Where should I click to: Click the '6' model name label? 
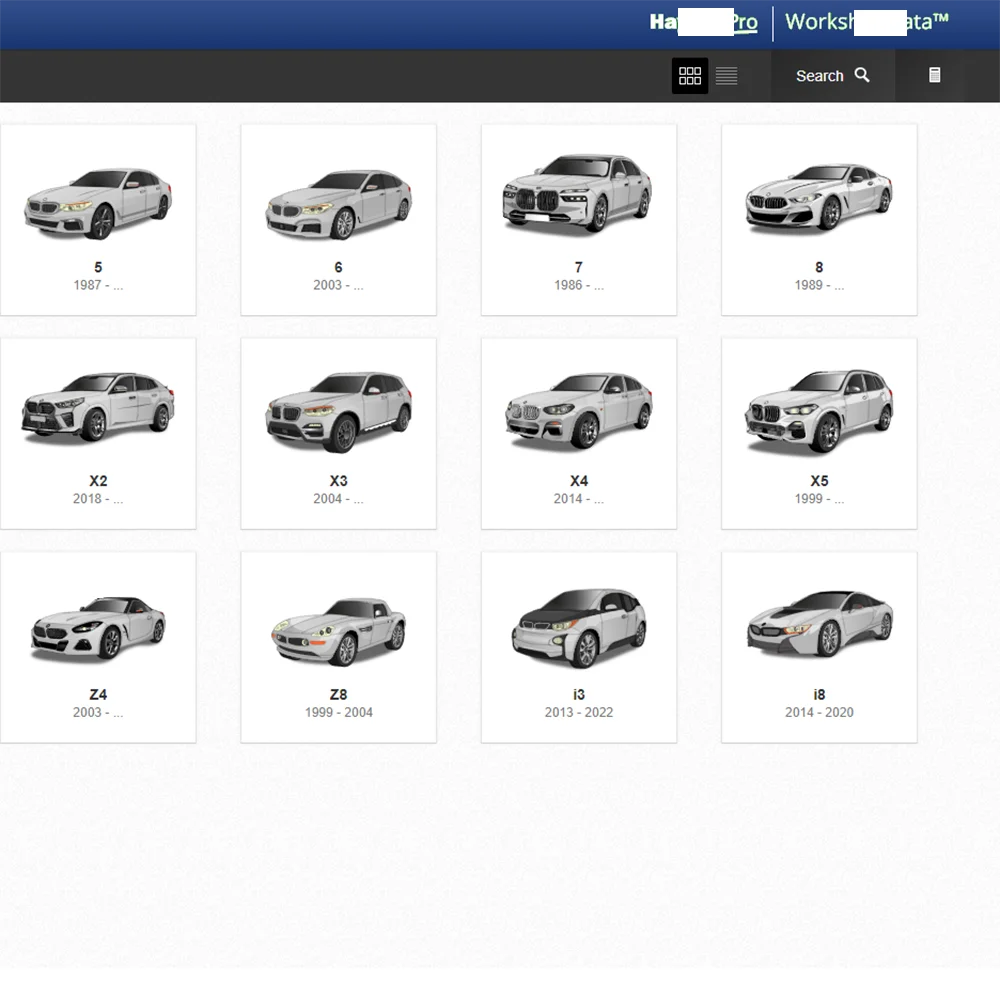tap(339, 267)
